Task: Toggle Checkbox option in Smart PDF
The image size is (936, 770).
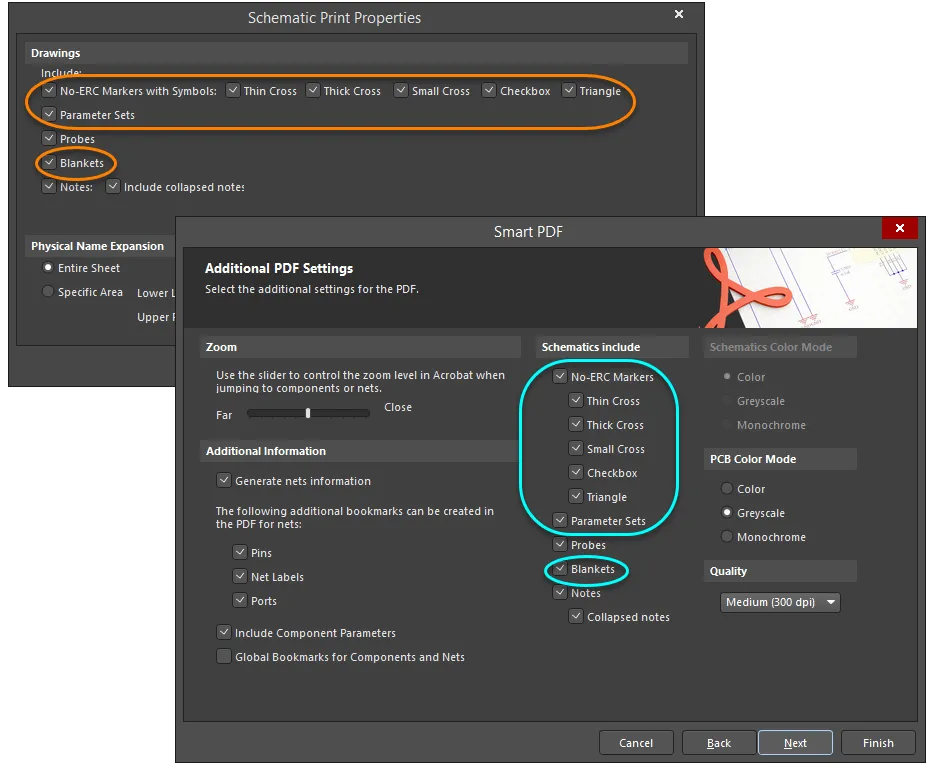Action: coord(576,473)
